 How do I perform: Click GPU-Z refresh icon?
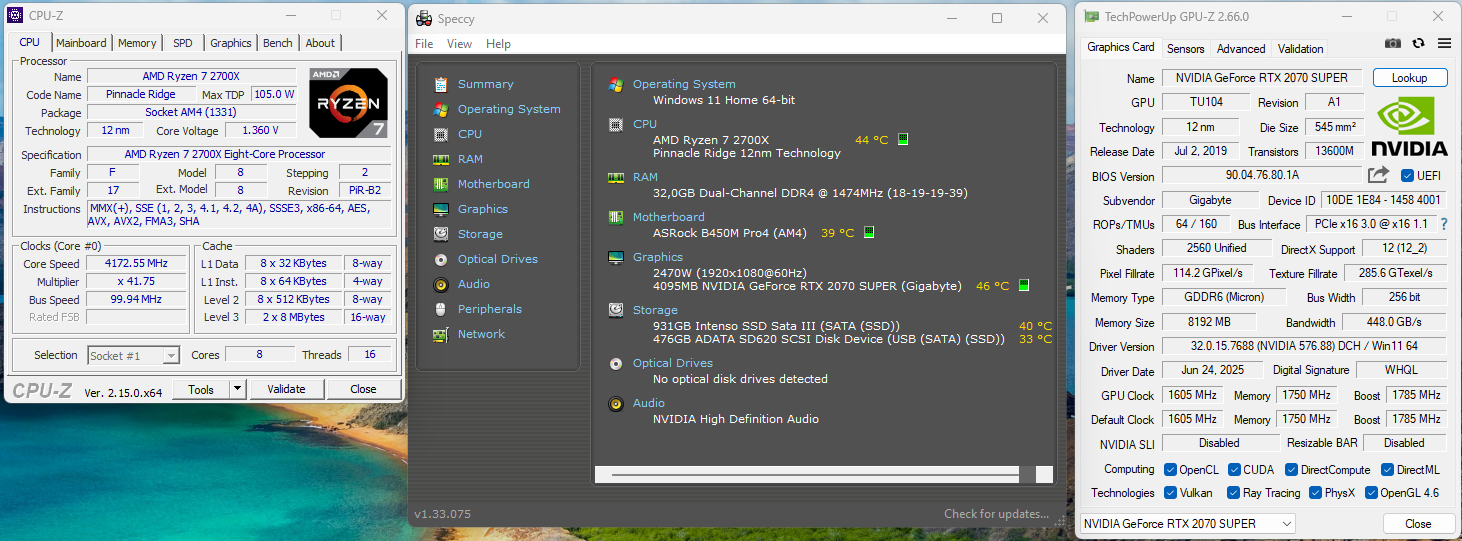tap(1418, 43)
